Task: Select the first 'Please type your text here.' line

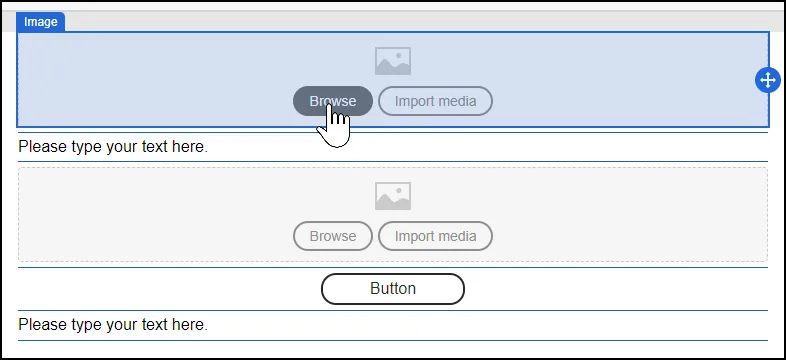Action: (113, 147)
